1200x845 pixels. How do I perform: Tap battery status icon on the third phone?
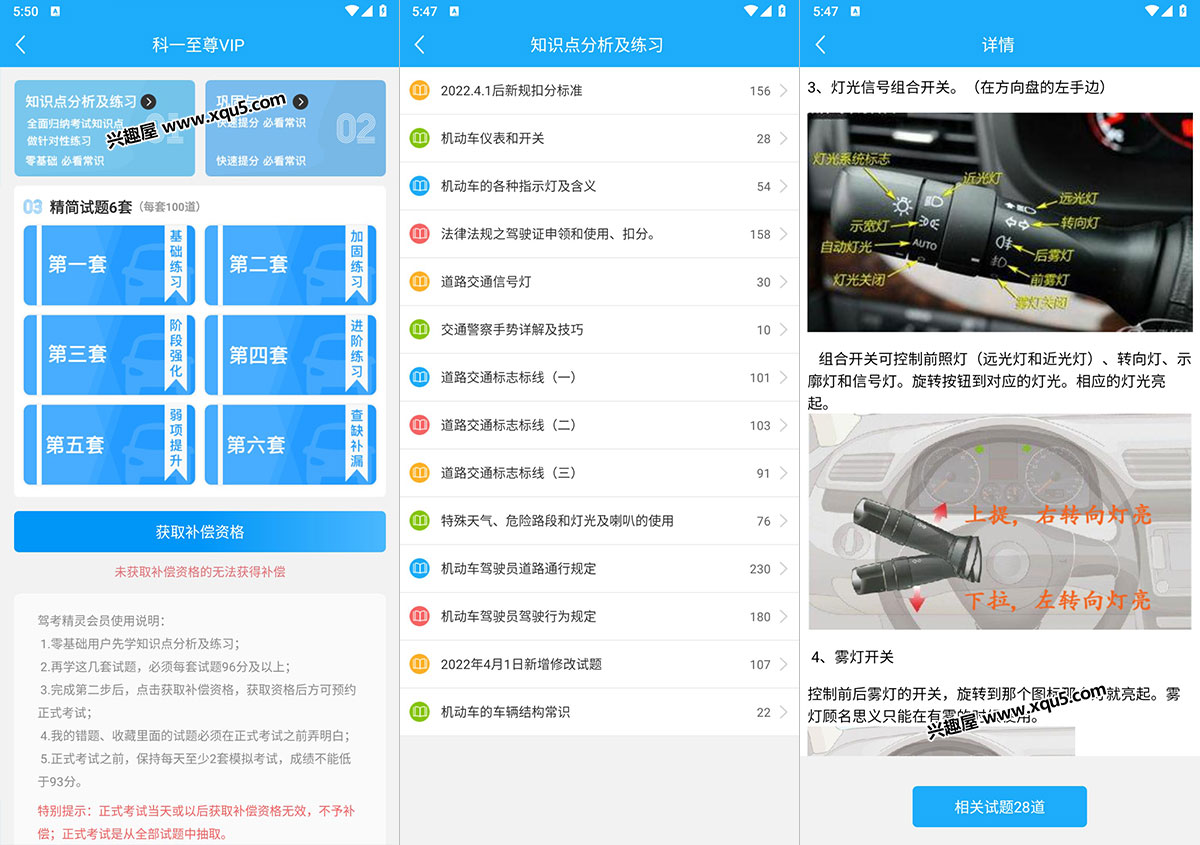click(x=1183, y=11)
